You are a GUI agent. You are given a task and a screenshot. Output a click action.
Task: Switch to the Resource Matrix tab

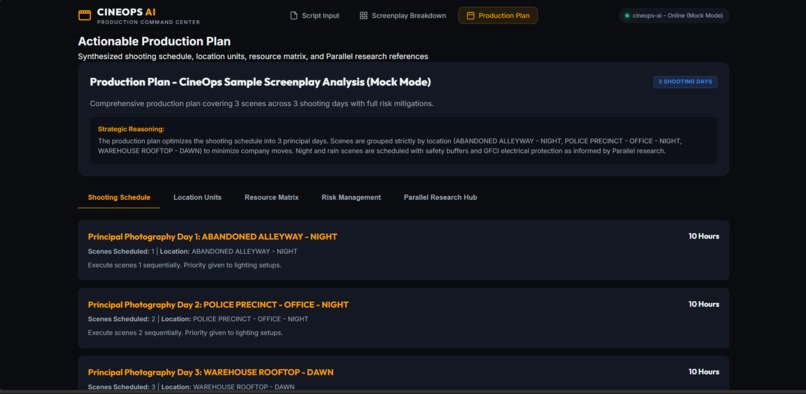(x=271, y=198)
